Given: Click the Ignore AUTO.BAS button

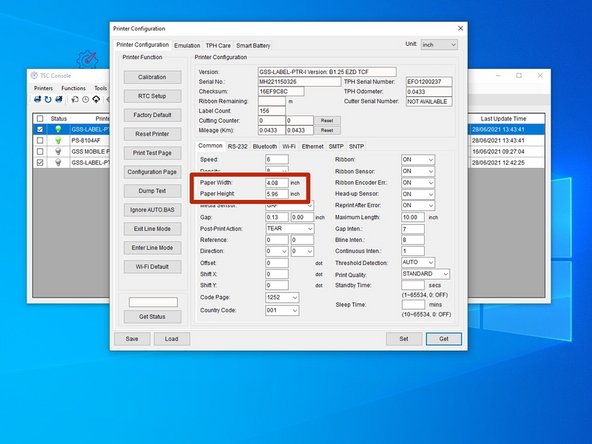Looking at the screenshot, I should (x=152, y=210).
